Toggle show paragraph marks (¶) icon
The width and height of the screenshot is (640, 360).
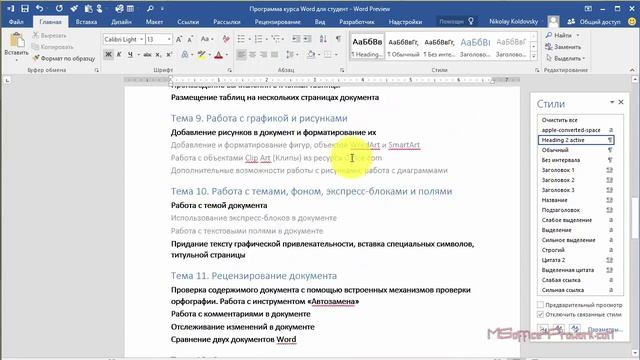(338, 39)
